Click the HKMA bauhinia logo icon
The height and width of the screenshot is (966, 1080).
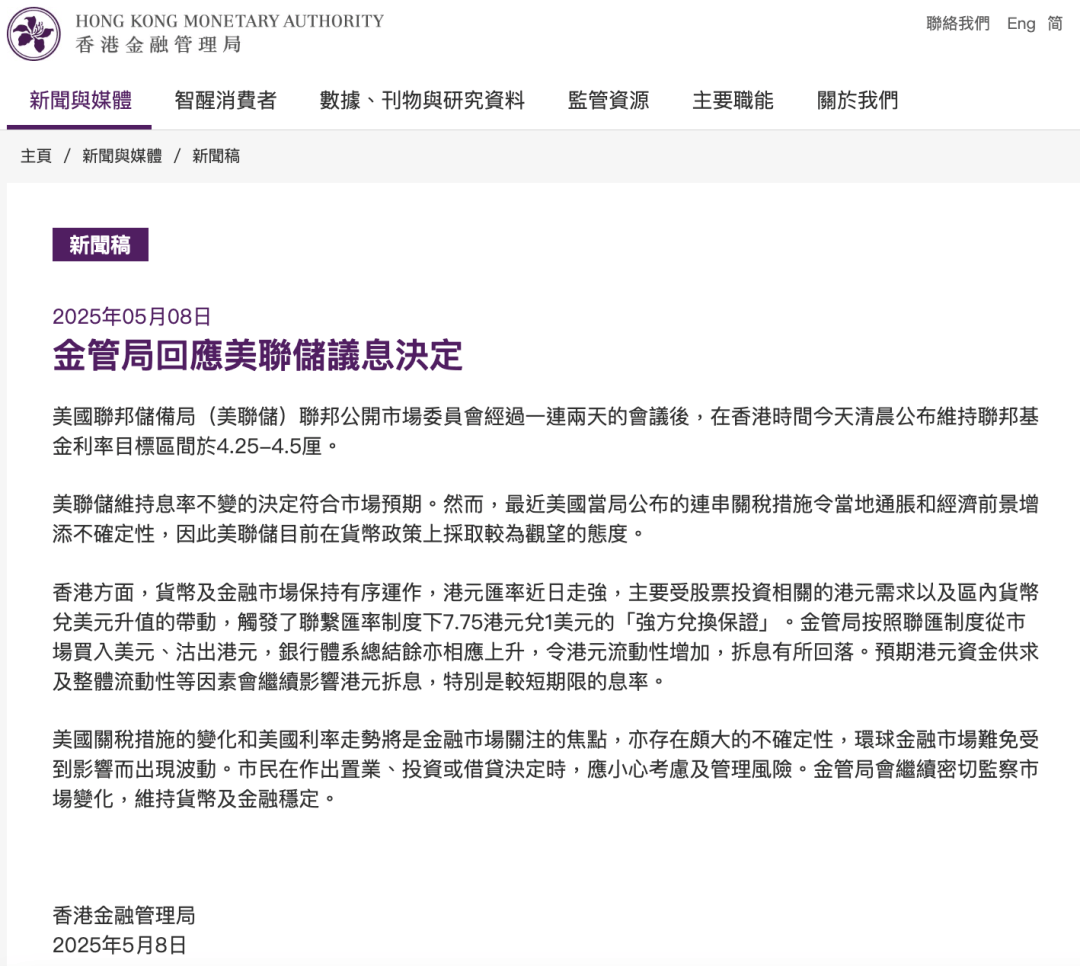34,34
